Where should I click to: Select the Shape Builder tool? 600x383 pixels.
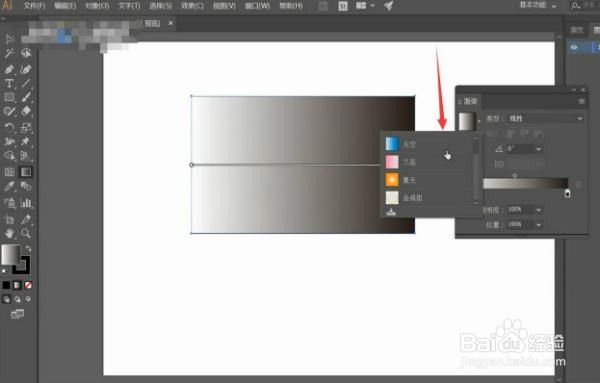(x=9, y=156)
